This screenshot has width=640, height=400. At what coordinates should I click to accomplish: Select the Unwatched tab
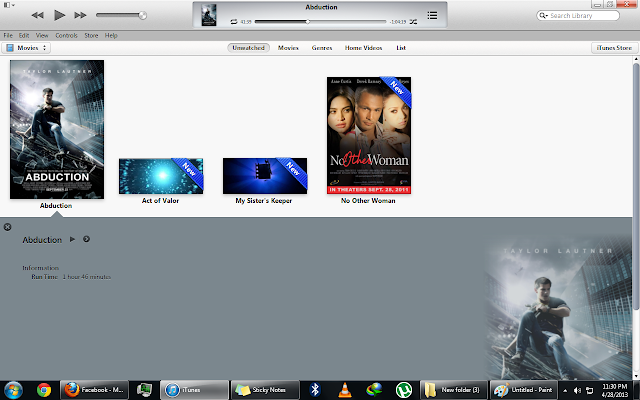tap(248, 48)
